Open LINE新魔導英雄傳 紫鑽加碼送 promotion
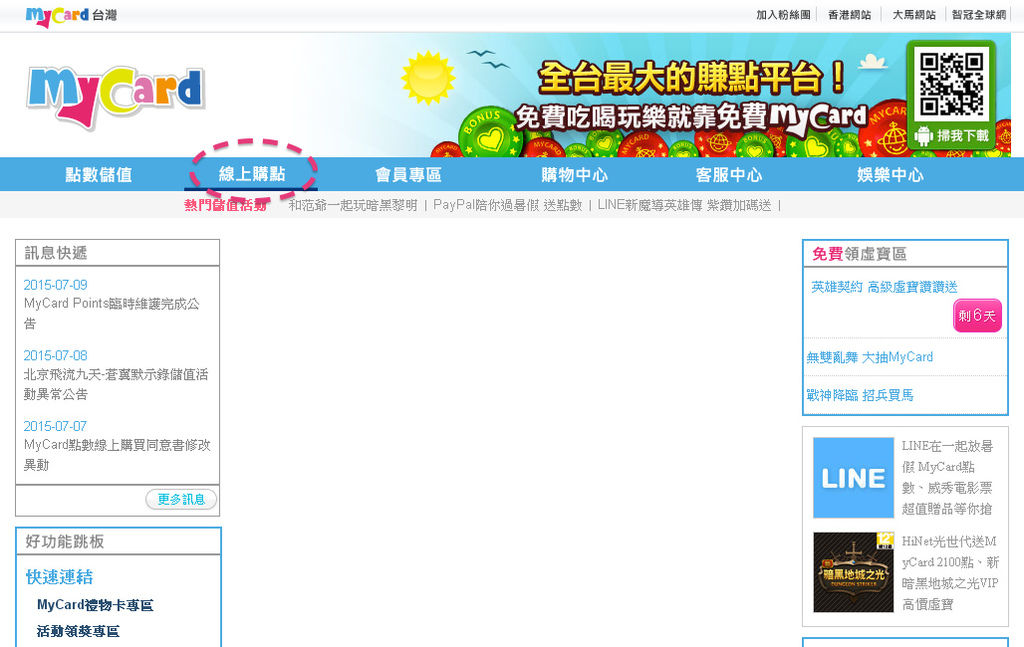This screenshot has height=647, width=1024. (x=684, y=205)
